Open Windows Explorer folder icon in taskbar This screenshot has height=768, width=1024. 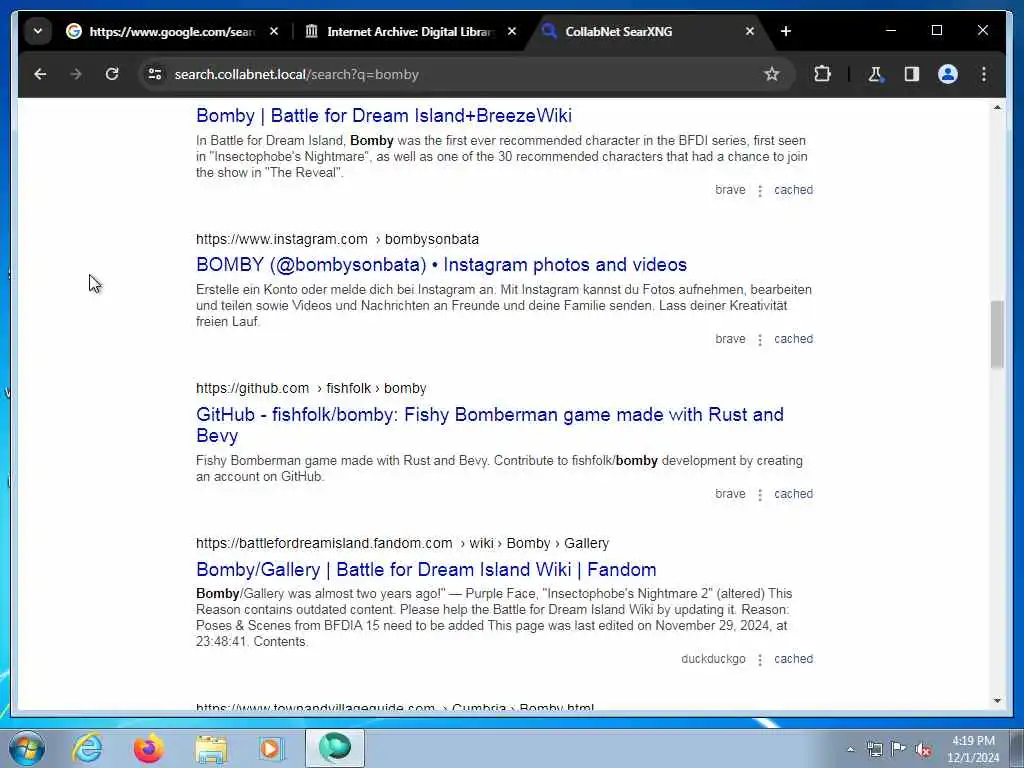coord(211,748)
